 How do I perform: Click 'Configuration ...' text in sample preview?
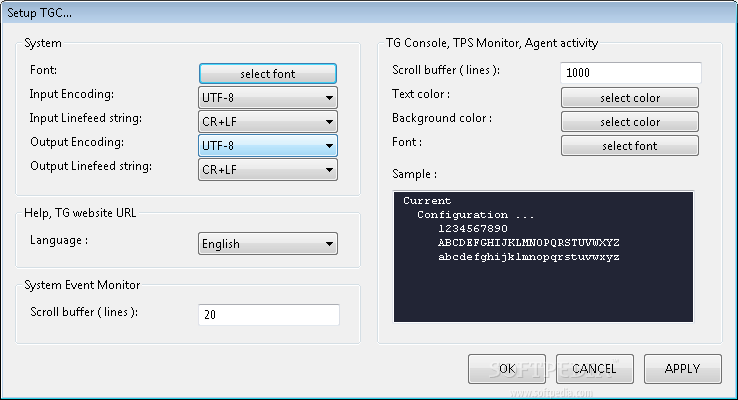[x=464, y=215]
